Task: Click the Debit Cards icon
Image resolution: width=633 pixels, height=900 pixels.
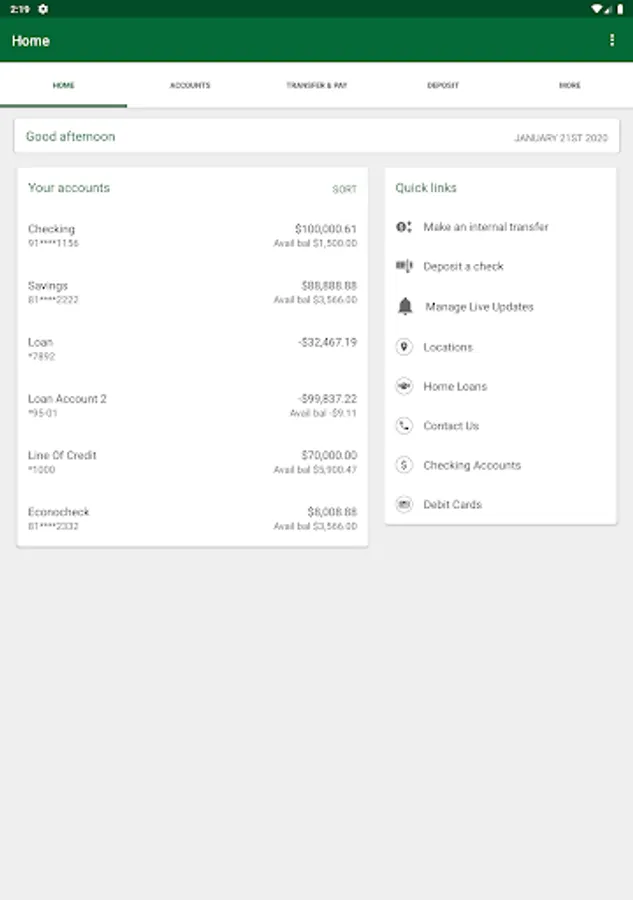Action: tap(404, 505)
